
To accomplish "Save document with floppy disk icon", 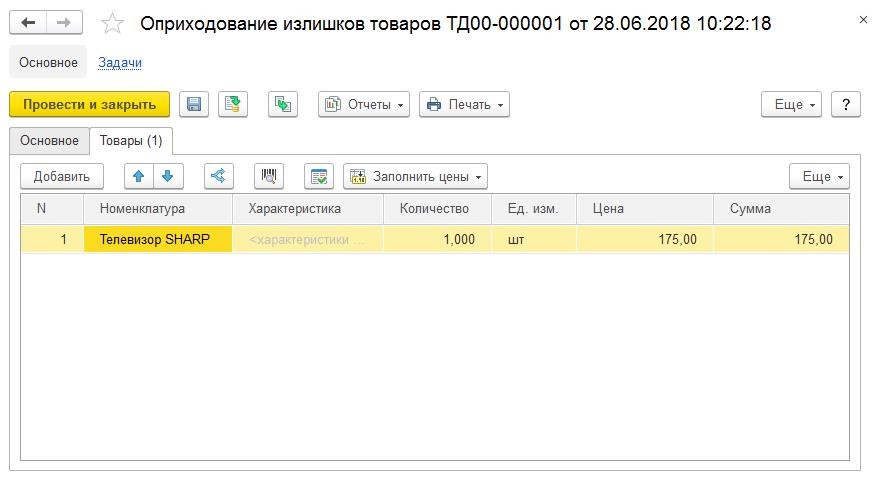I will [x=194, y=105].
